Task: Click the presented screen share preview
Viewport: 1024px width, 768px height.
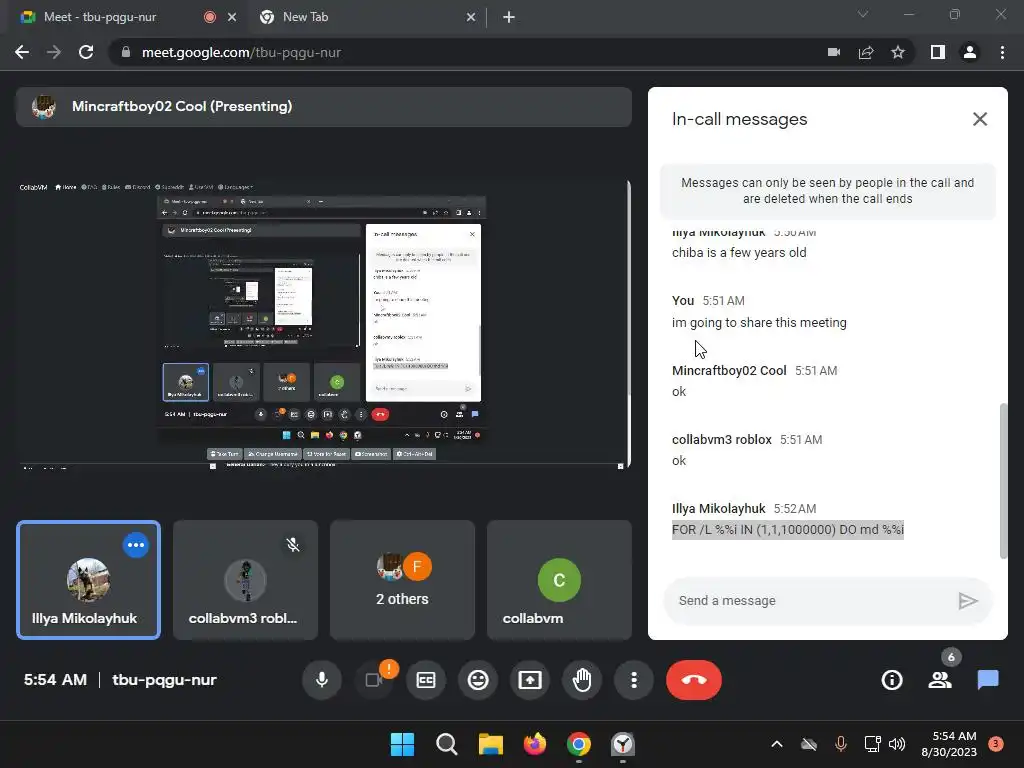Action: click(323, 325)
